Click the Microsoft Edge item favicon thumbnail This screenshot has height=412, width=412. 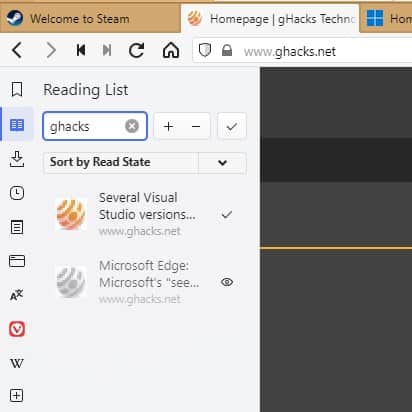[x=71, y=282]
